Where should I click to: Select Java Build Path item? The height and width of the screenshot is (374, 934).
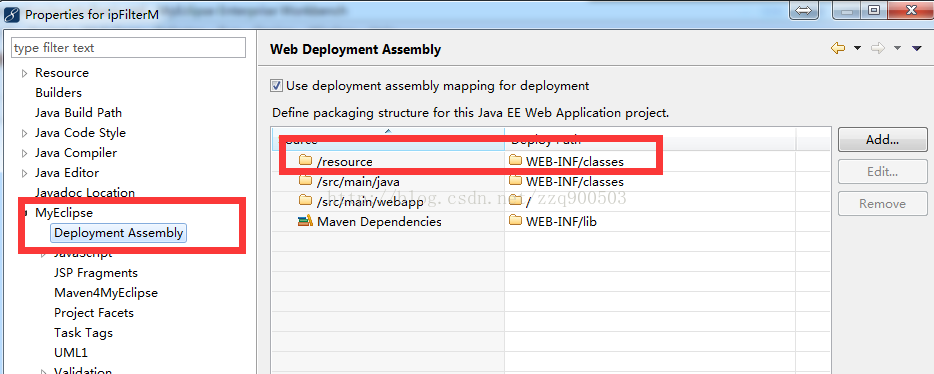(x=79, y=113)
